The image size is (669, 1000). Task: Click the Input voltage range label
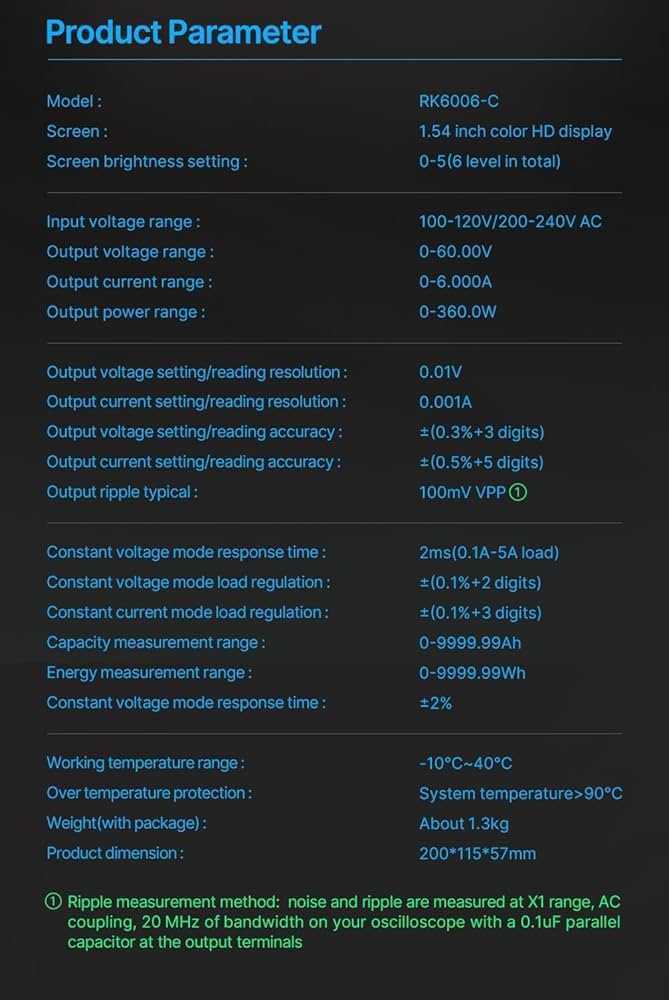pos(123,221)
